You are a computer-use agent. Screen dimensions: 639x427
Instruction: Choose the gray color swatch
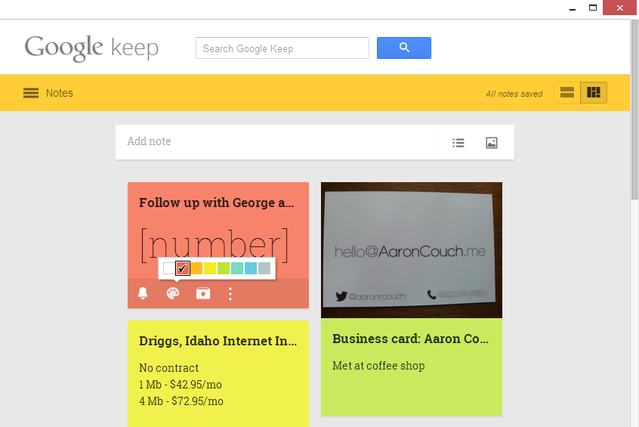click(x=264, y=268)
